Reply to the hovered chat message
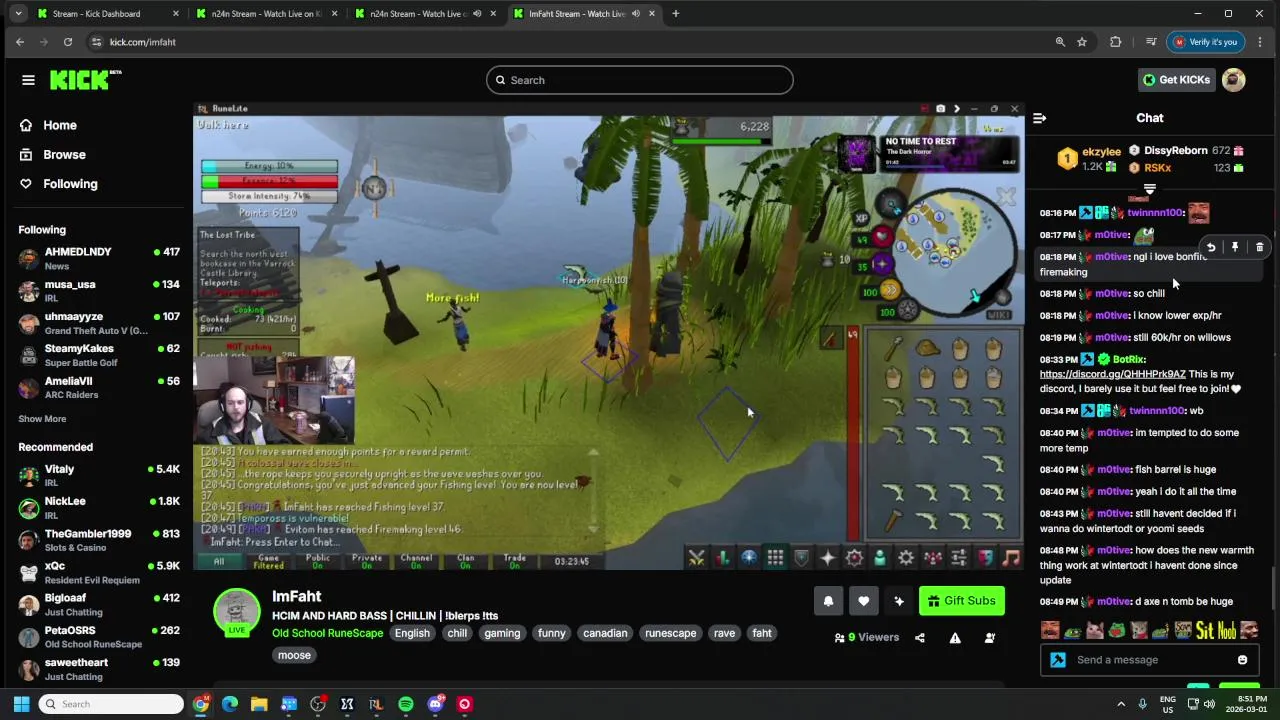Viewport: 1280px width, 720px height. point(1210,247)
